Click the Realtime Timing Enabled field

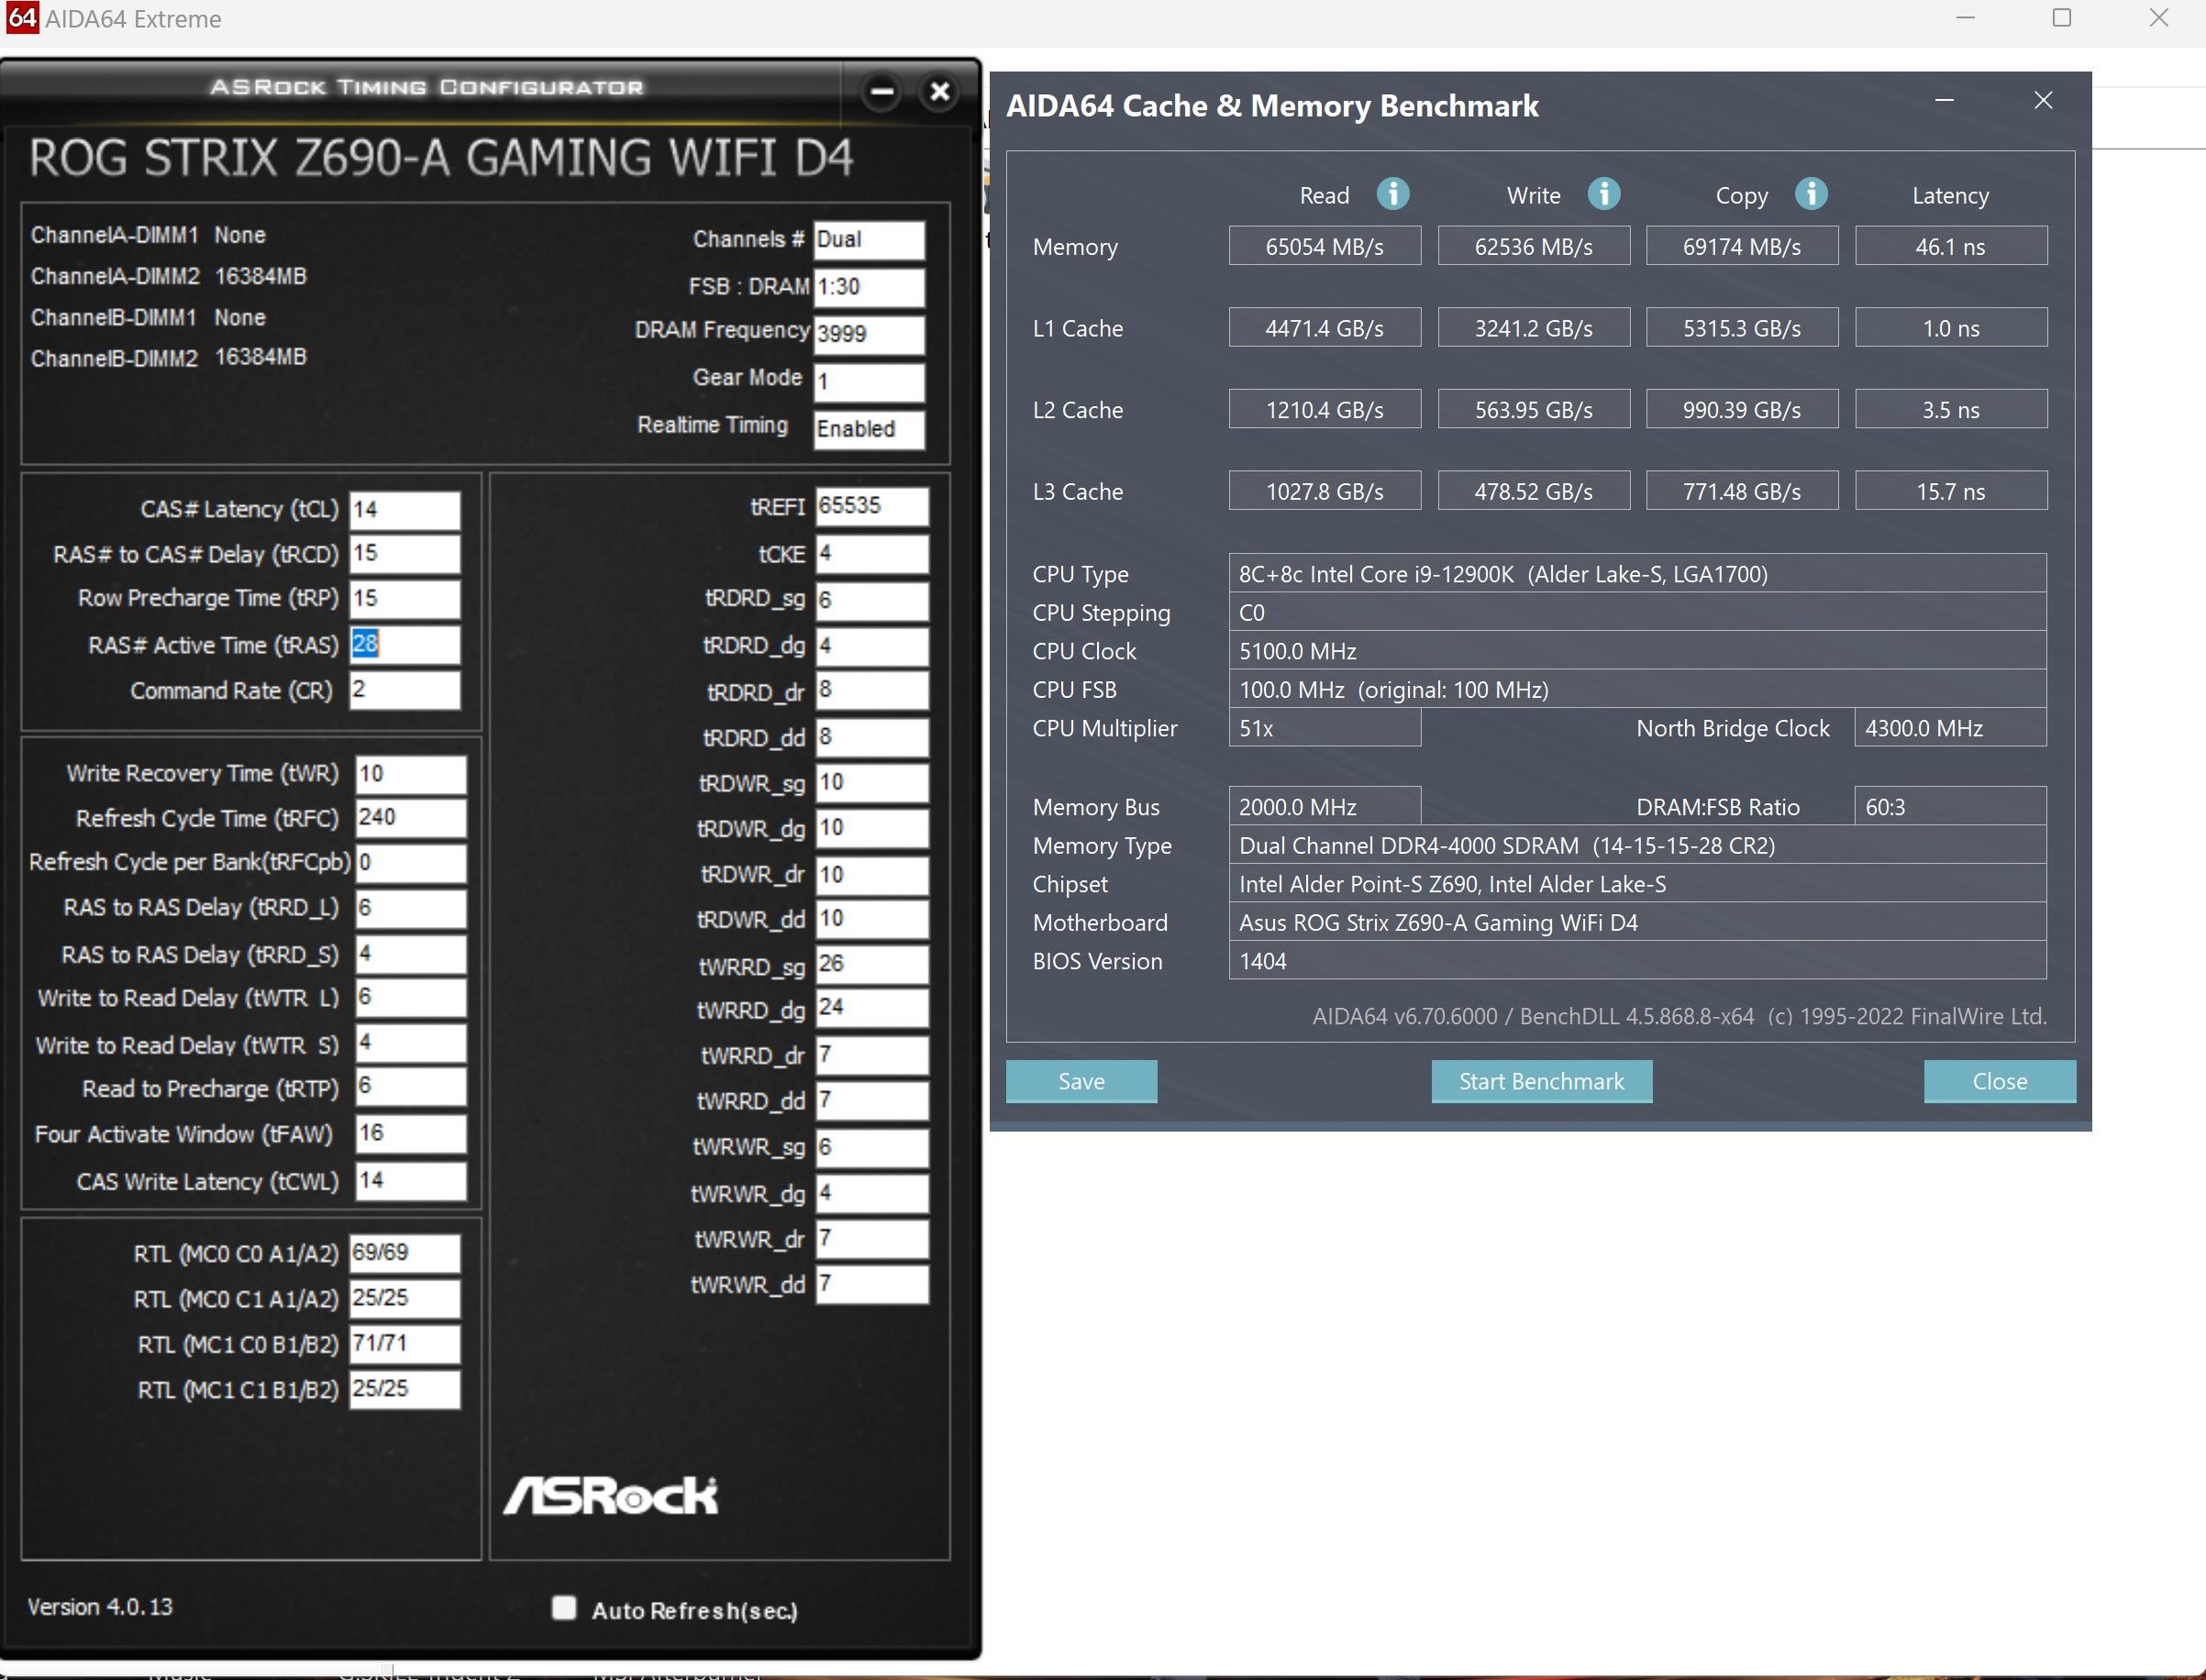click(x=869, y=430)
